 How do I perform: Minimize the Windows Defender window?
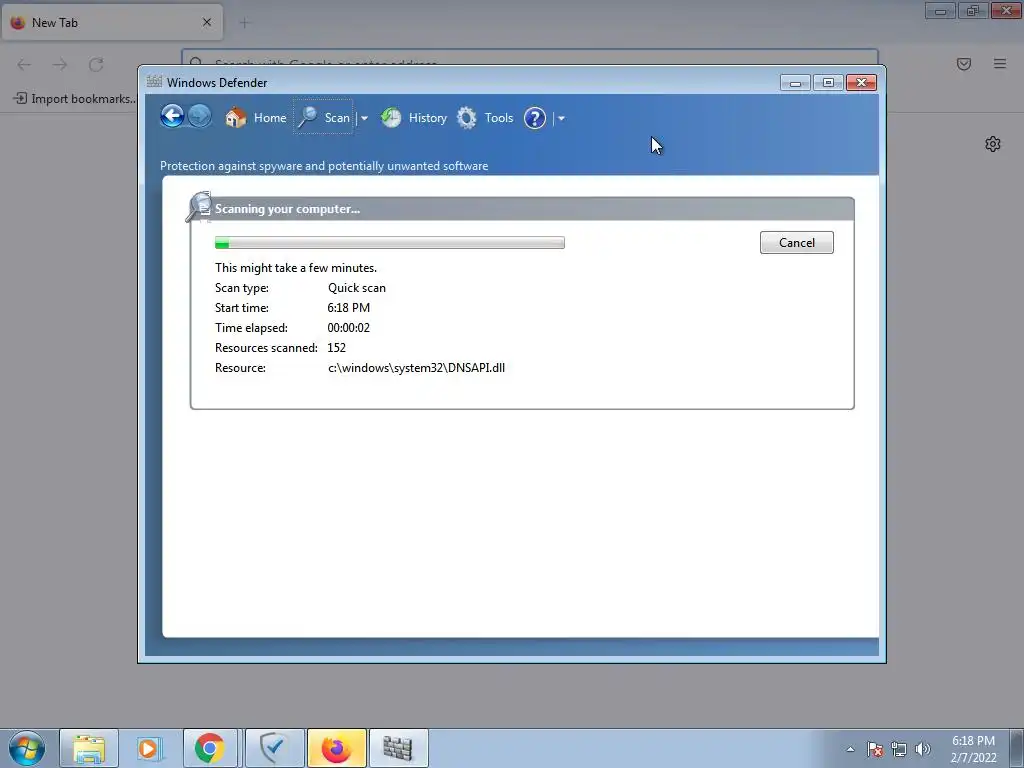(795, 83)
